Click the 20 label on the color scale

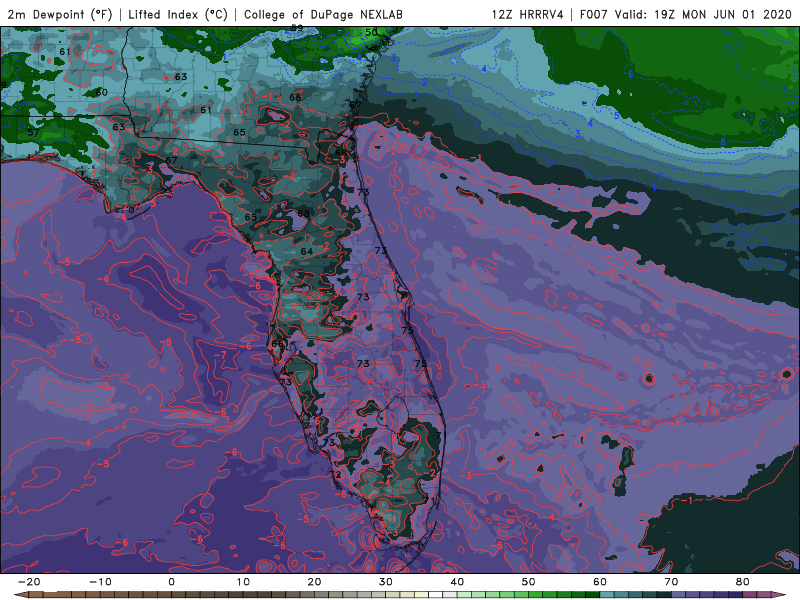314,582
